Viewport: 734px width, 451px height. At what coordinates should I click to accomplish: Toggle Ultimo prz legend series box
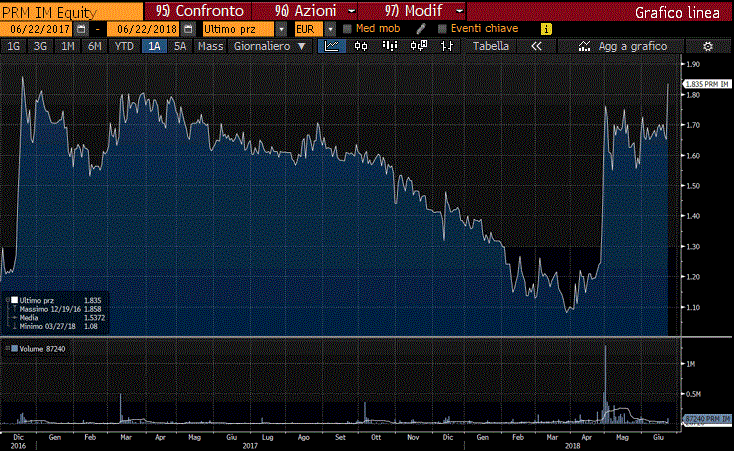point(15,300)
